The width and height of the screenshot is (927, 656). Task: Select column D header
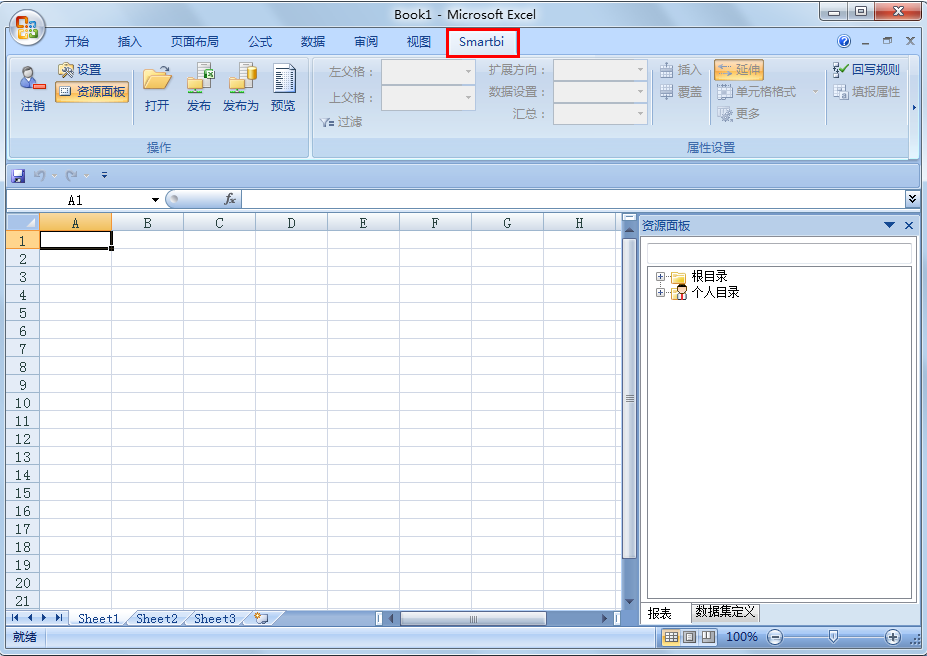tap(291, 223)
